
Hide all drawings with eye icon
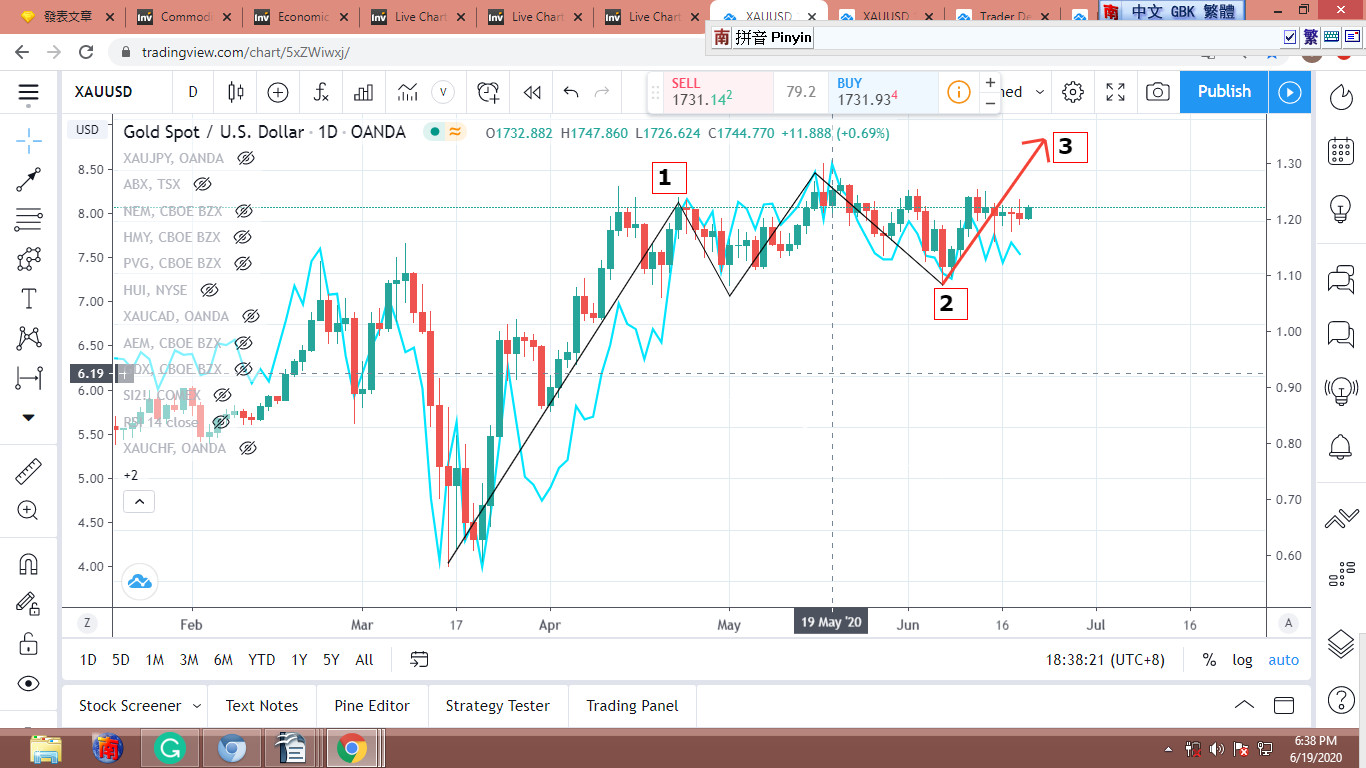28,684
